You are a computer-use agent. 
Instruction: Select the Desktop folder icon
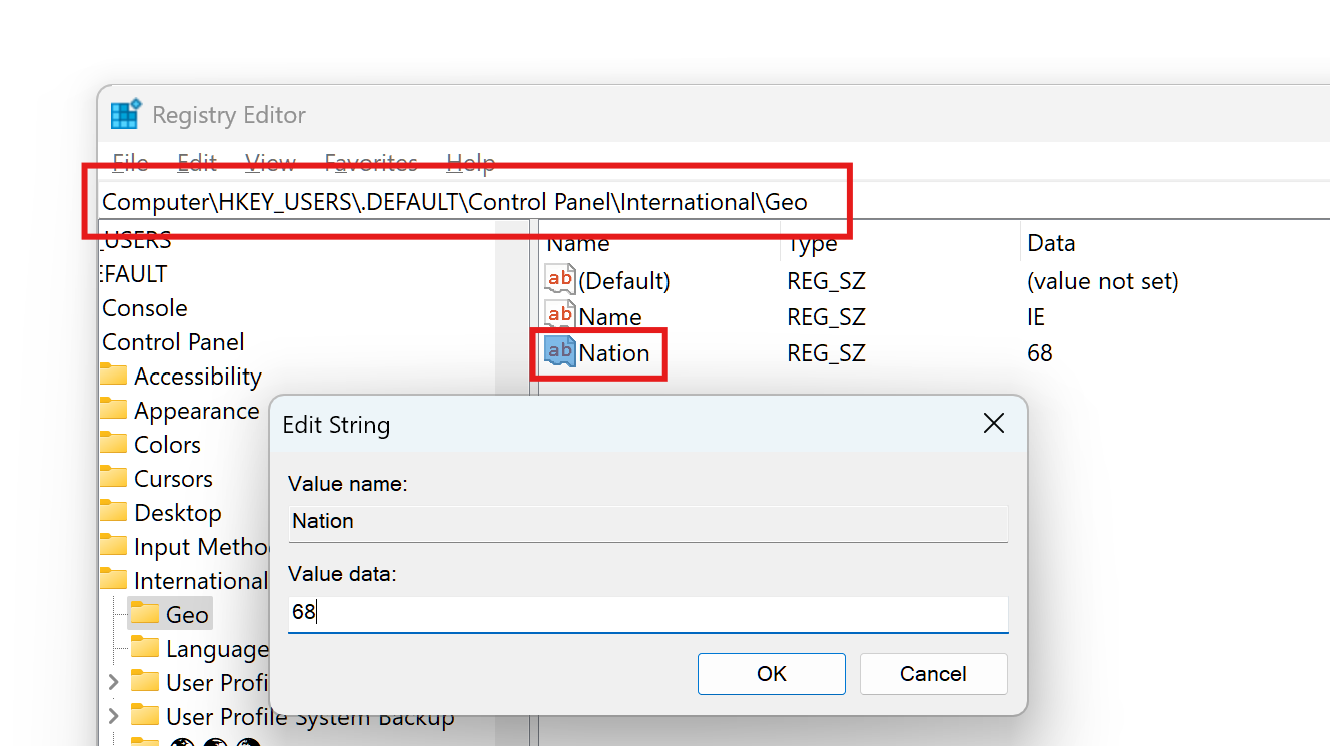[114, 513]
